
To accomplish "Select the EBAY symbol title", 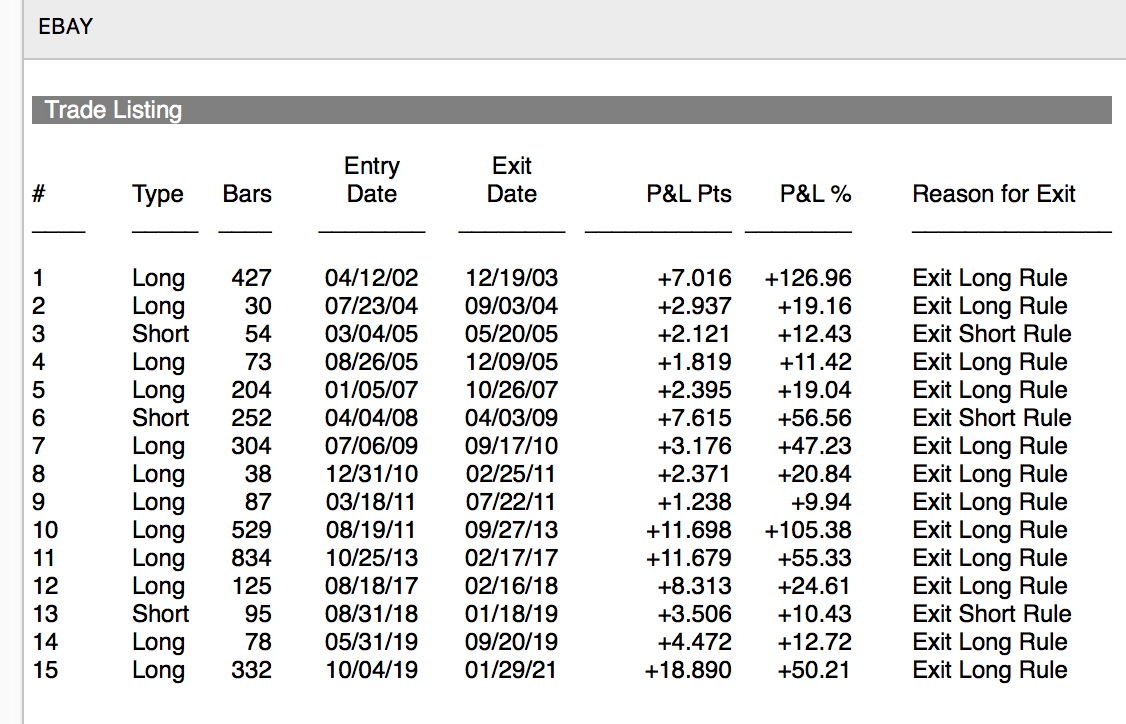I will [65, 27].
